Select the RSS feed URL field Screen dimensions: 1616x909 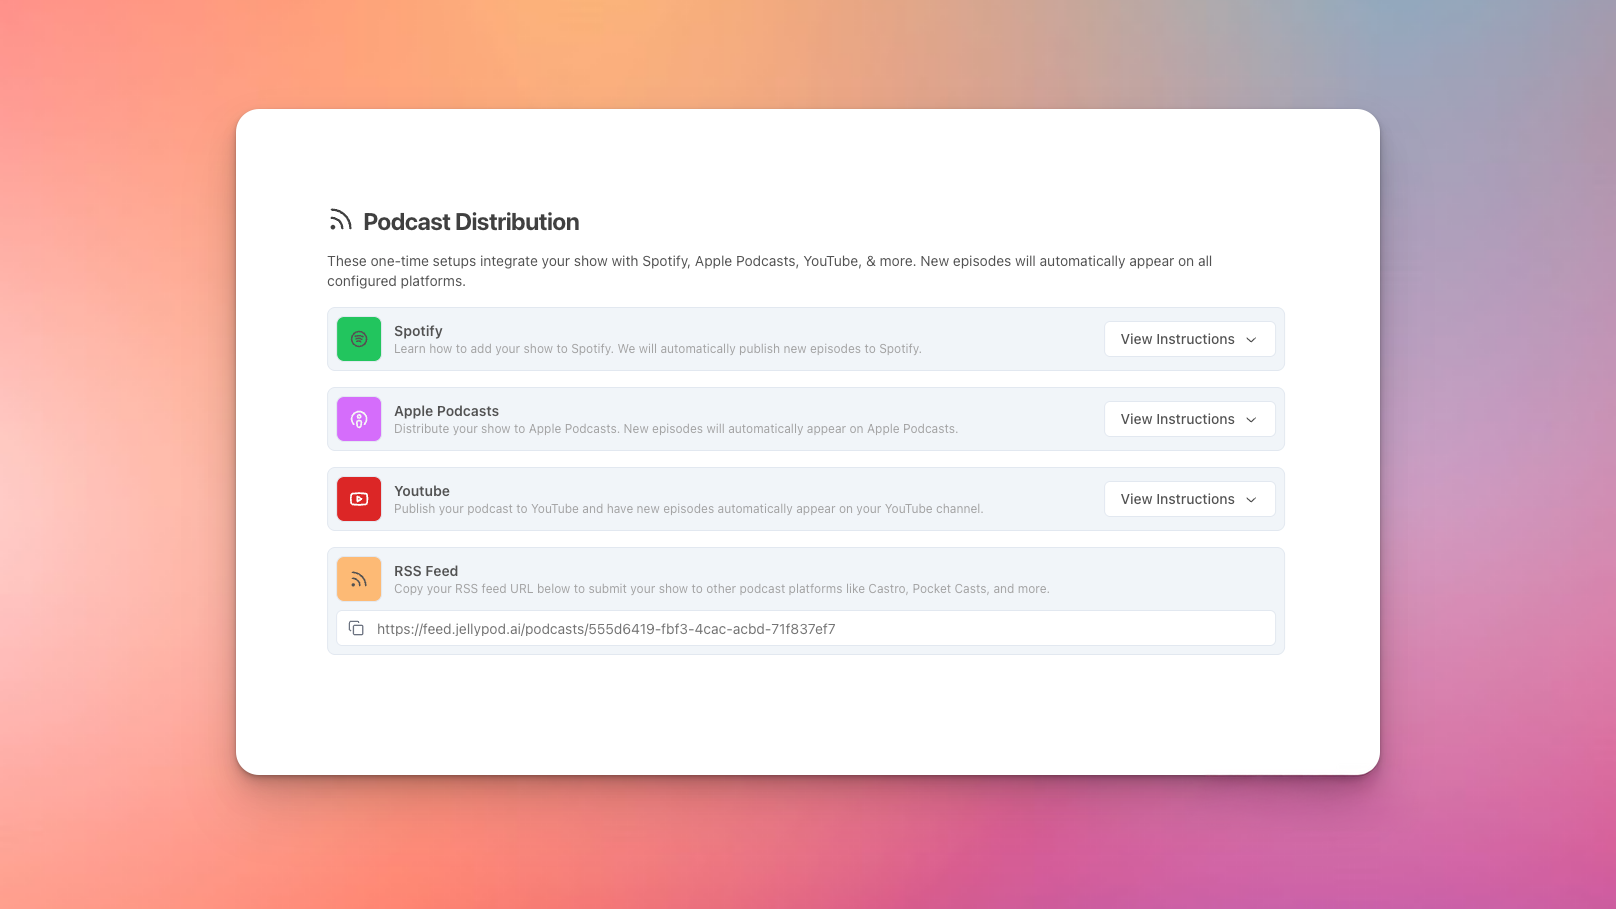[805, 628]
